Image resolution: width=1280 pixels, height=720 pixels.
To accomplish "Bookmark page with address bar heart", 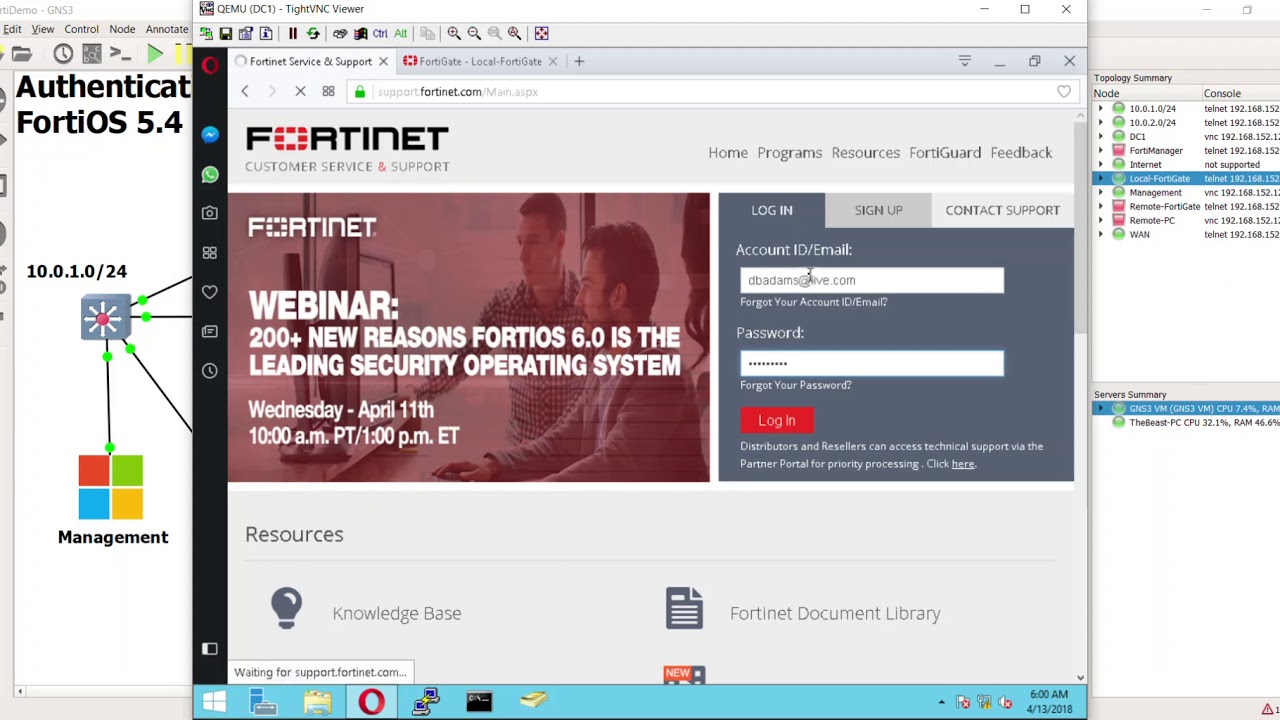I will pyautogui.click(x=1064, y=92).
